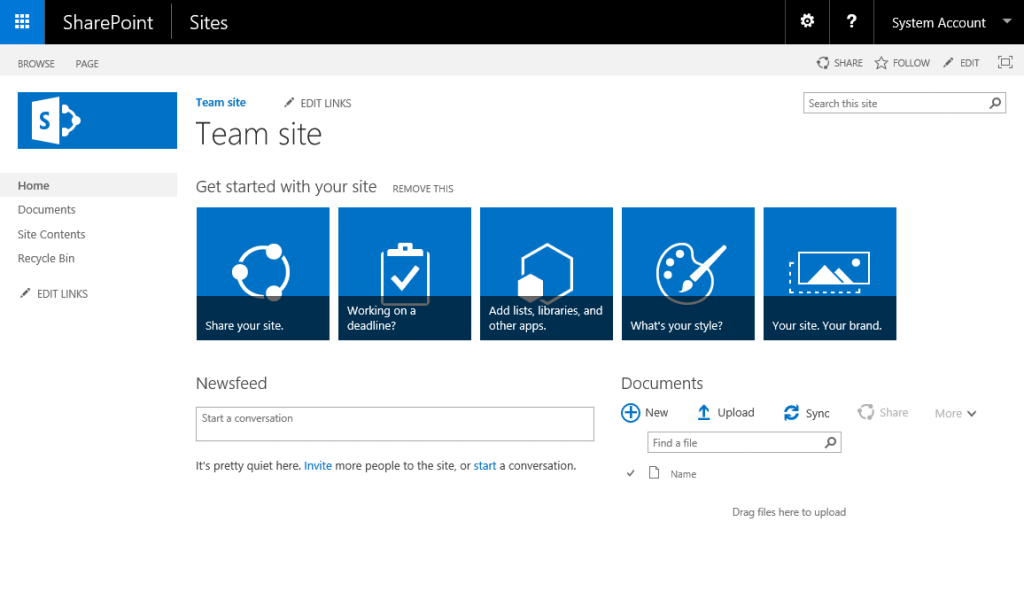Switch to the PAGE ribbon tab
This screenshot has width=1024, height=615.
(87, 63)
